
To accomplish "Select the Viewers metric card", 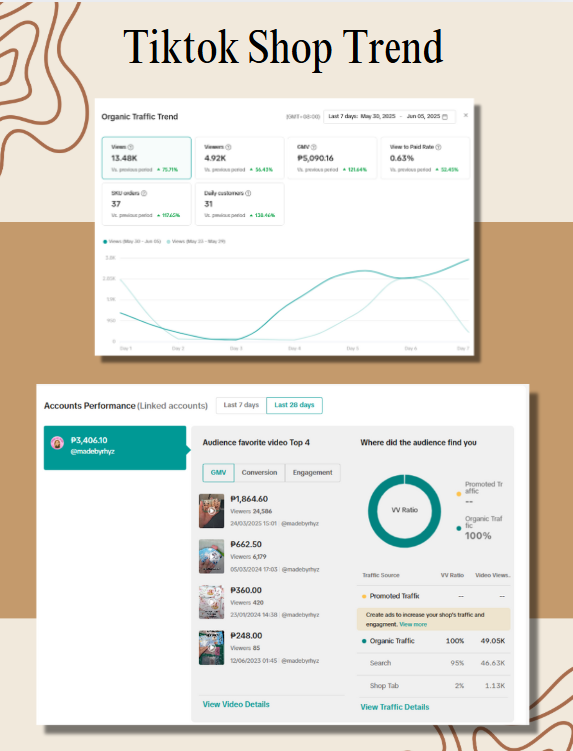I will pyautogui.click(x=240, y=158).
